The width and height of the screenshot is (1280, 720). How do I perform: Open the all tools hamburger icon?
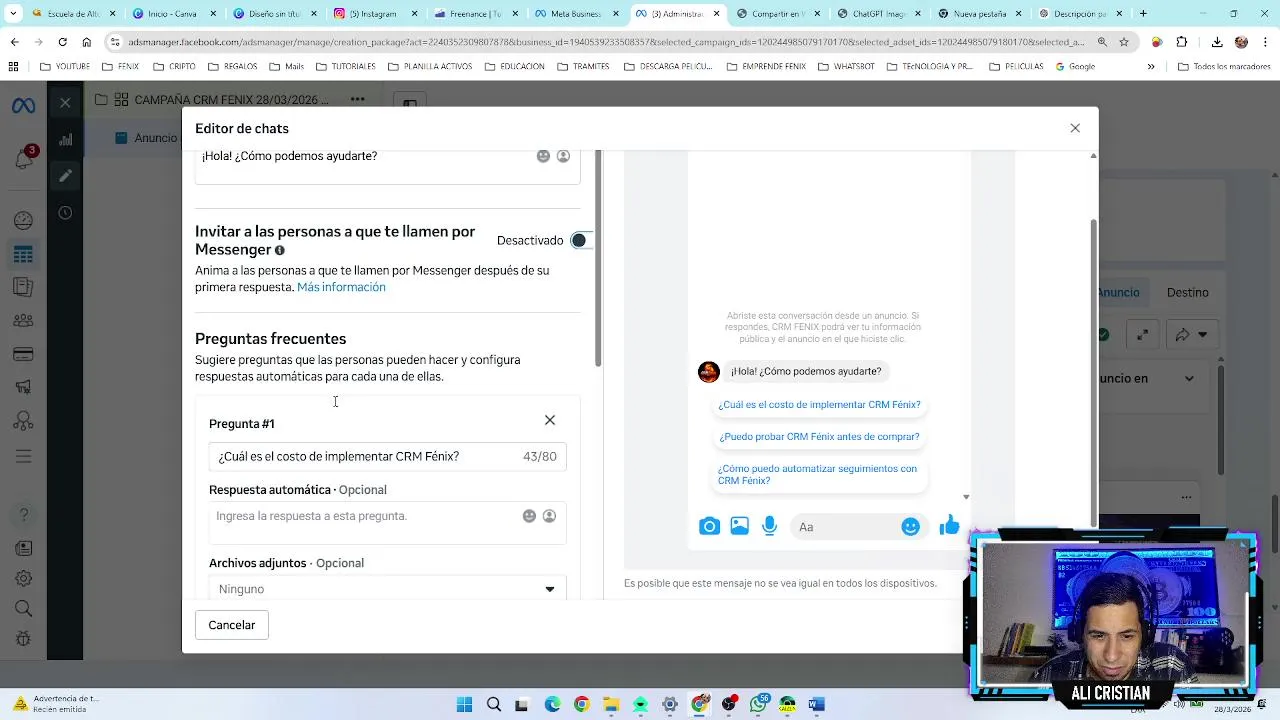coord(23,456)
